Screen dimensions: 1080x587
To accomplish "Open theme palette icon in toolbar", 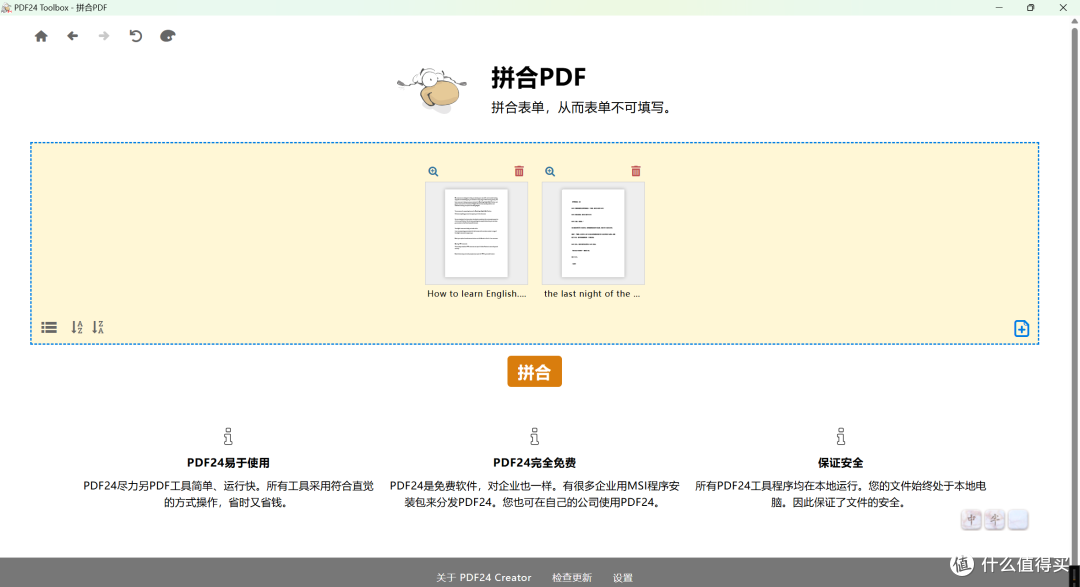I will 167,36.
